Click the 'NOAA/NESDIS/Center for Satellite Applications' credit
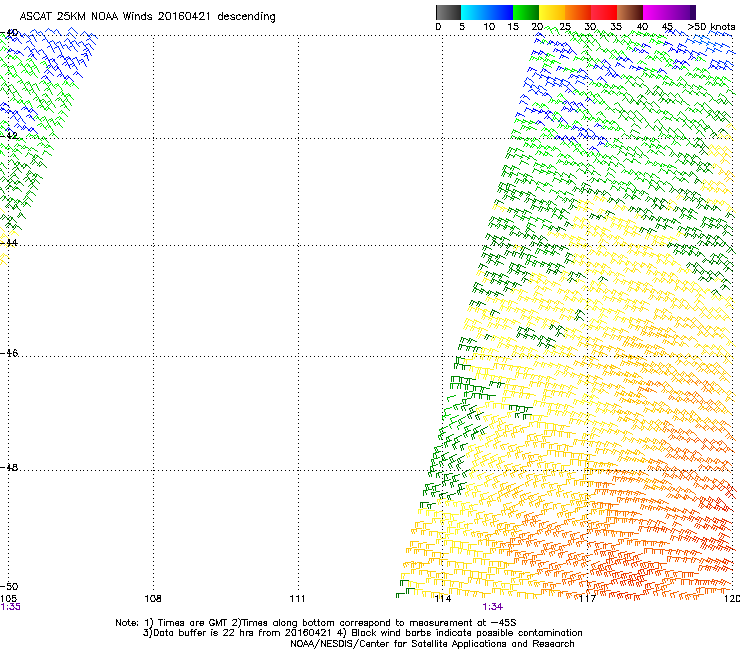Image resolution: width=740 pixels, height=650 pixels. coord(432,644)
